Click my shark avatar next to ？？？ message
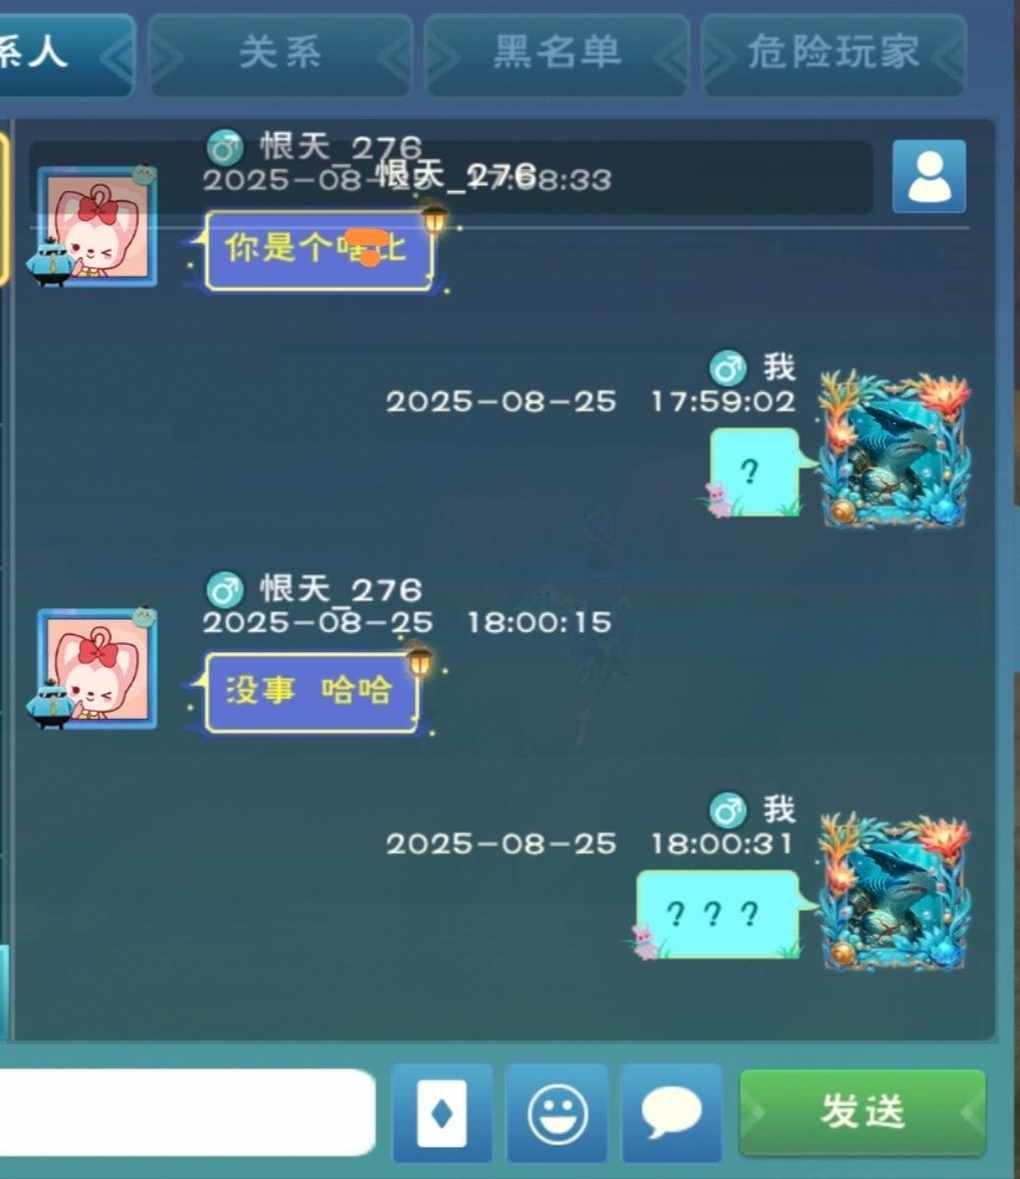This screenshot has height=1179, width=1020. click(x=892, y=891)
